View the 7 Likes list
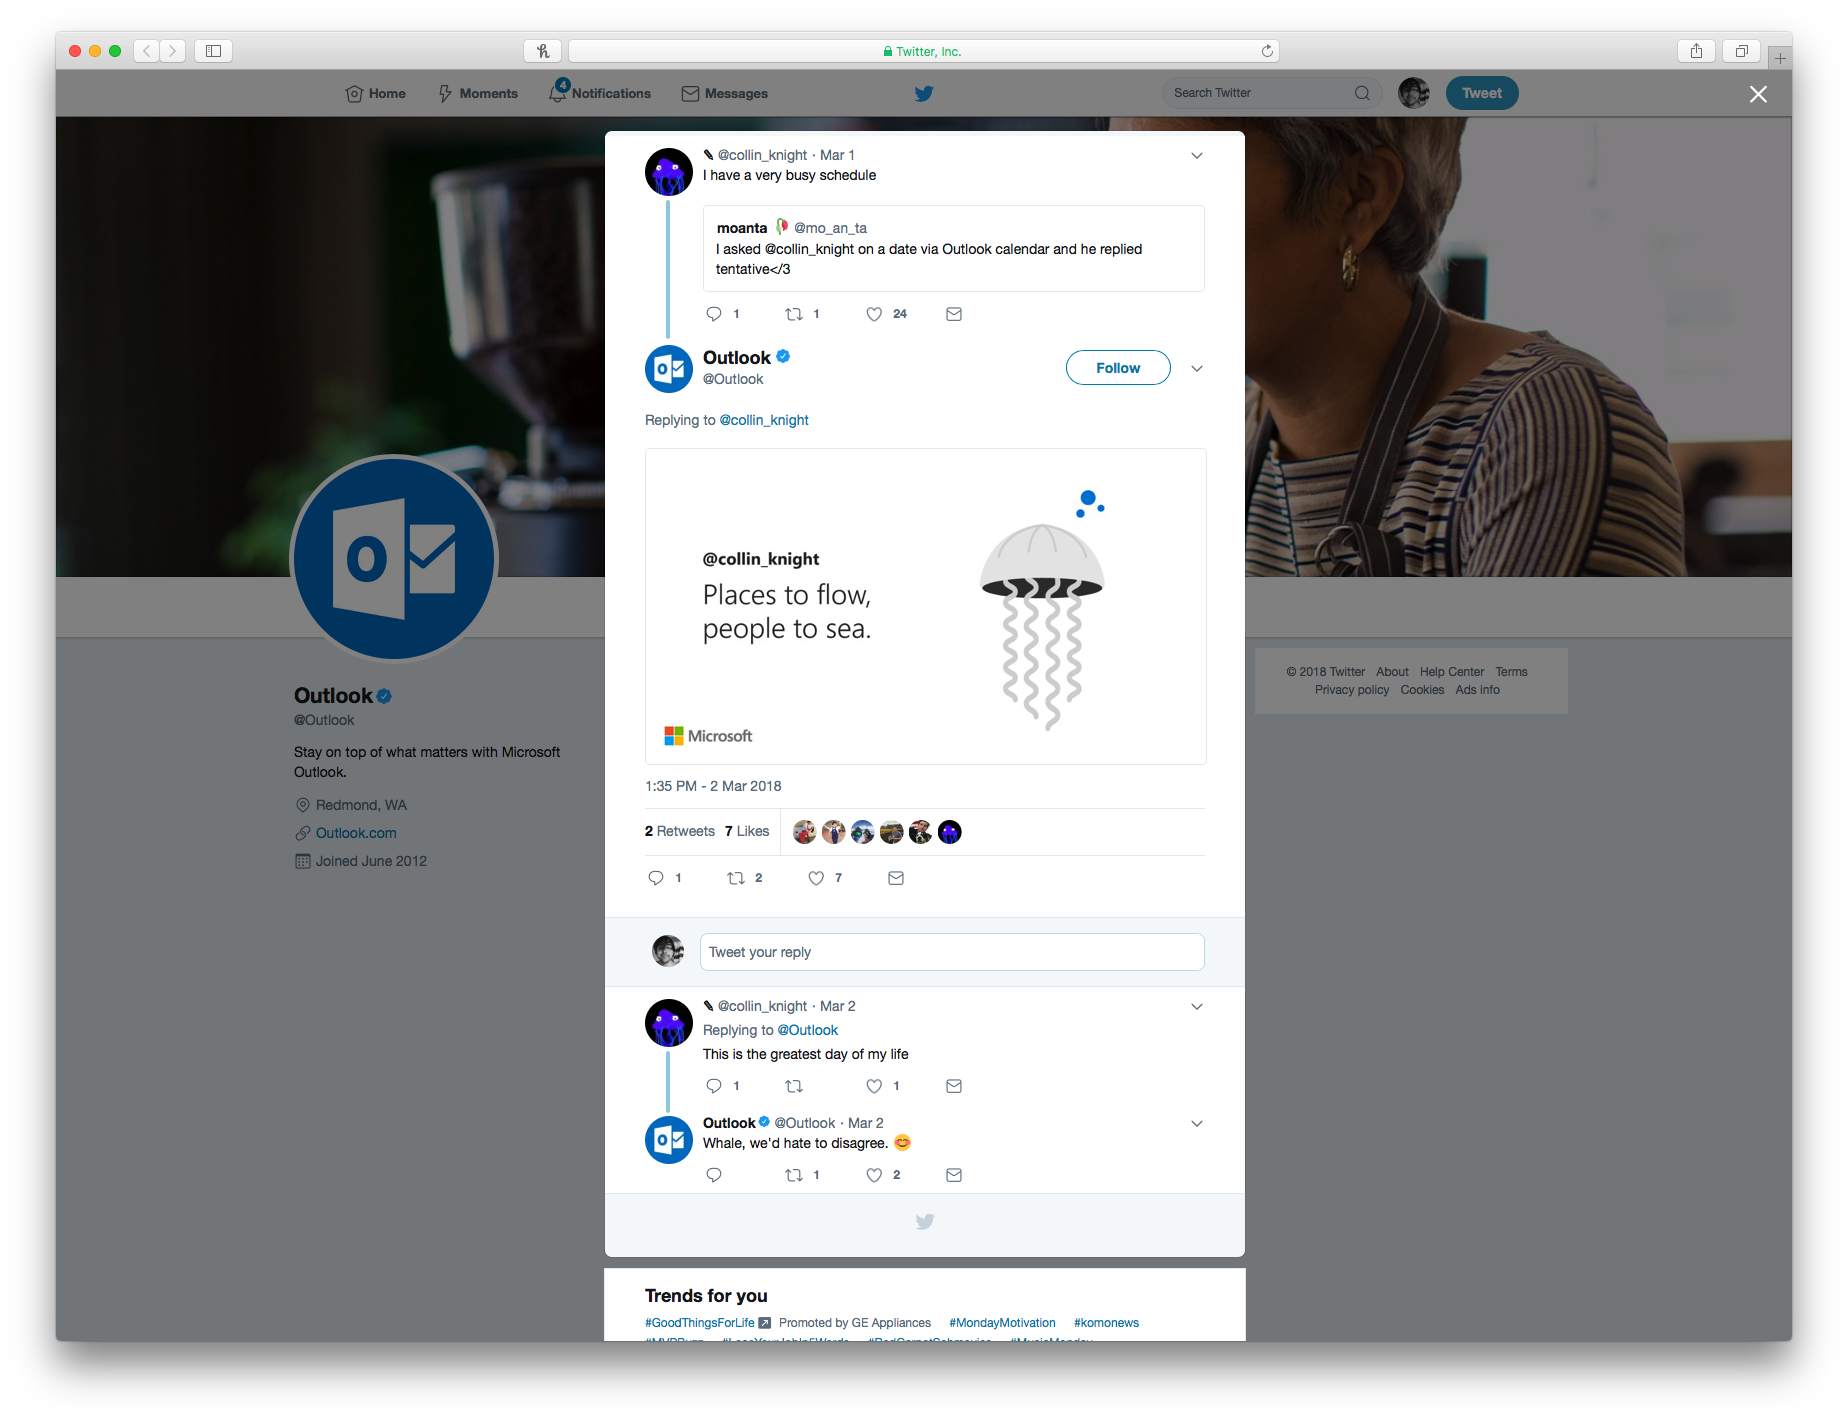The height and width of the screenshot is (1421, 1848). 747,831
